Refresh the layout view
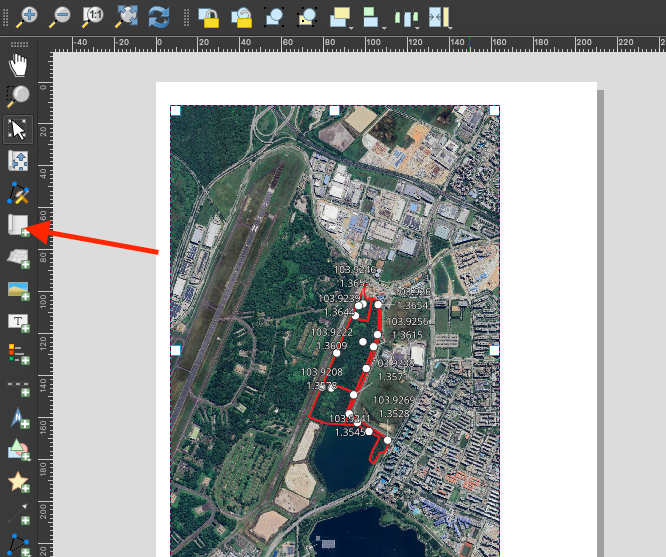The image size is (666, 557). click(x=158, y=16)
